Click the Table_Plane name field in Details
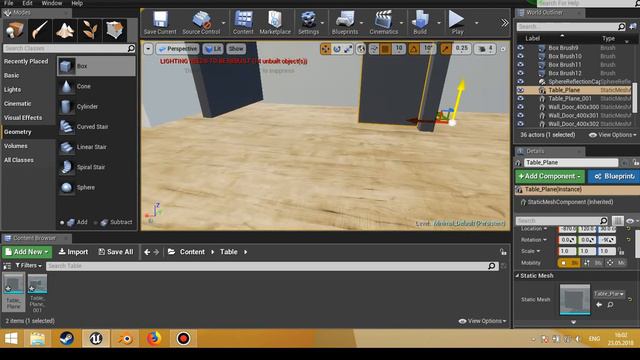The width and height of the screenshot is (640, 360). pos(571,162)
